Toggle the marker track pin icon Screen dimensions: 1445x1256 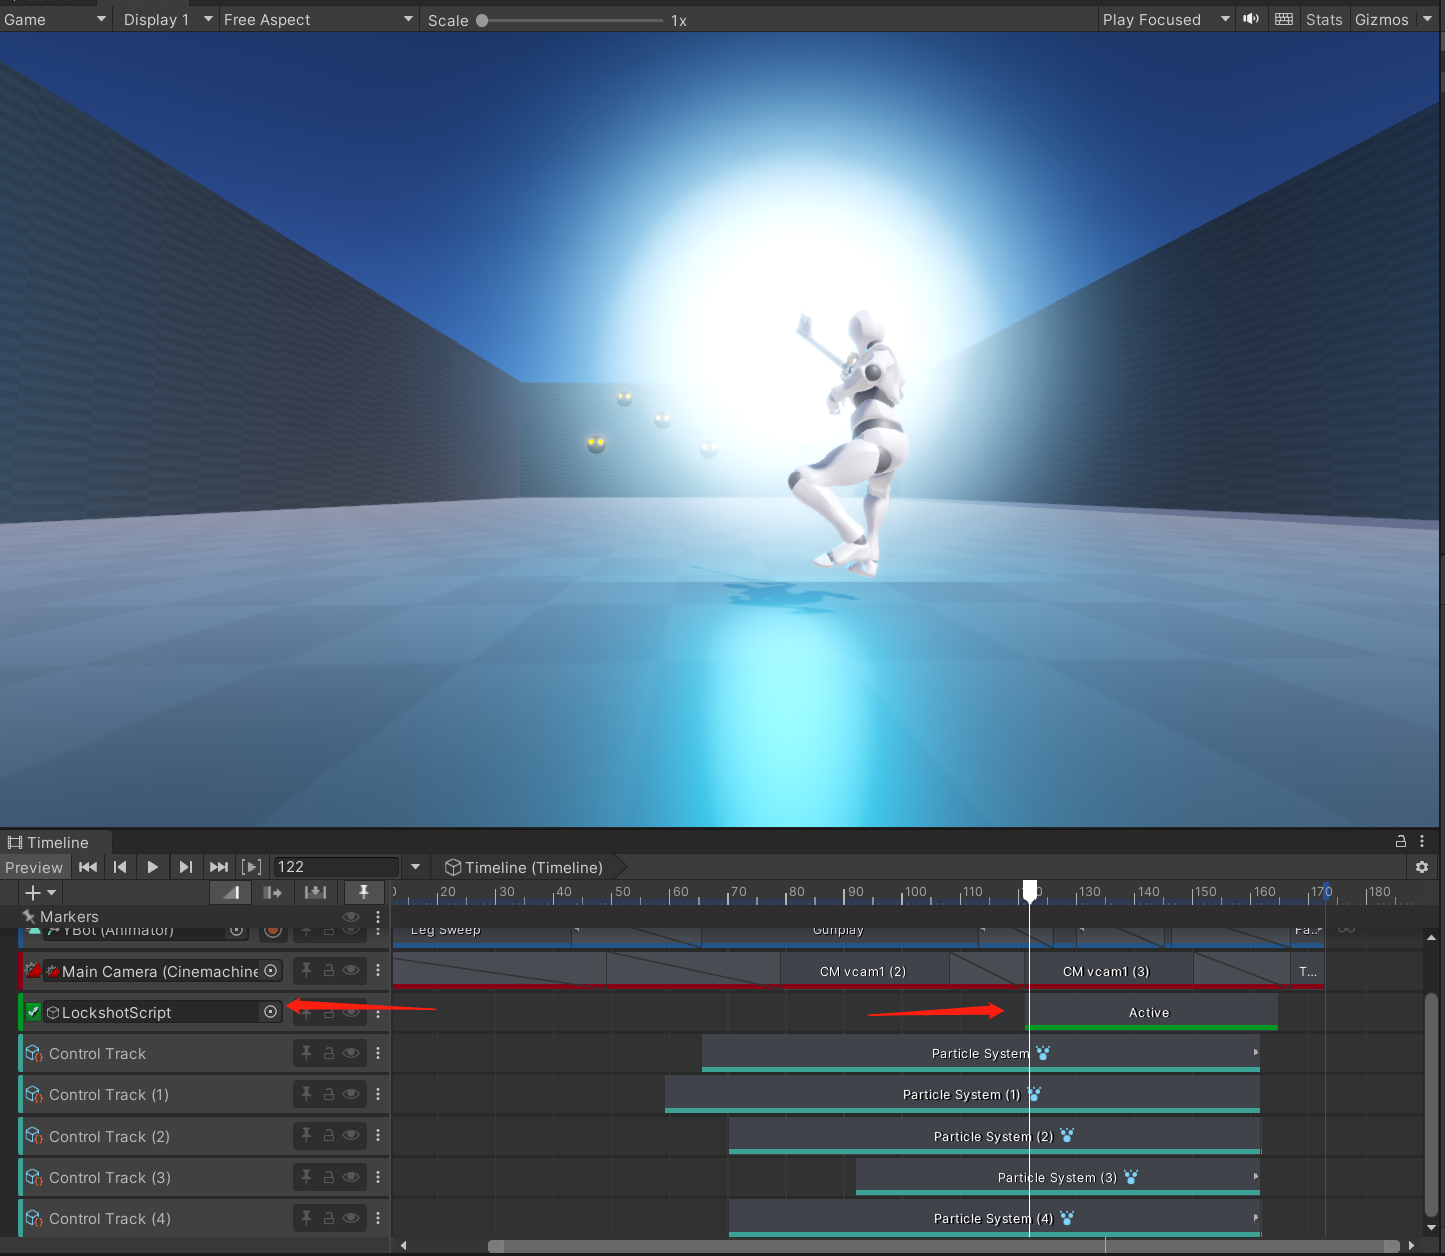[364, 892]
